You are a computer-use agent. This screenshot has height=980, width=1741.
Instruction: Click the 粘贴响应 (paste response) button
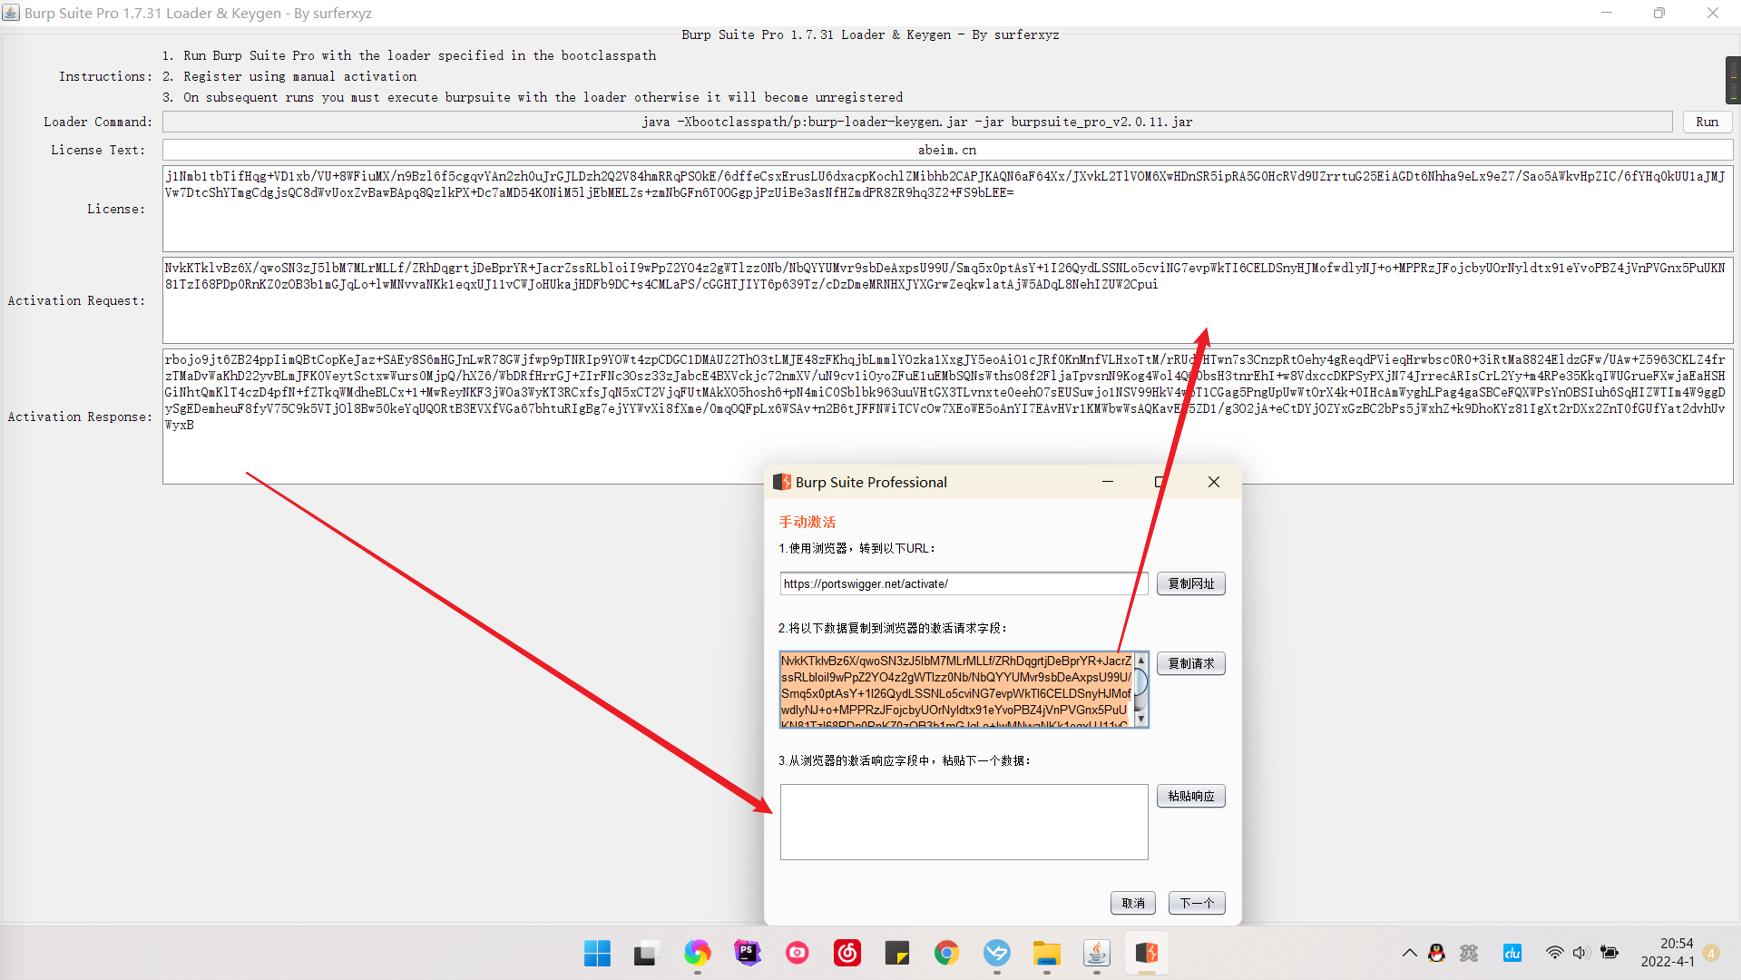coord(1190,796)
